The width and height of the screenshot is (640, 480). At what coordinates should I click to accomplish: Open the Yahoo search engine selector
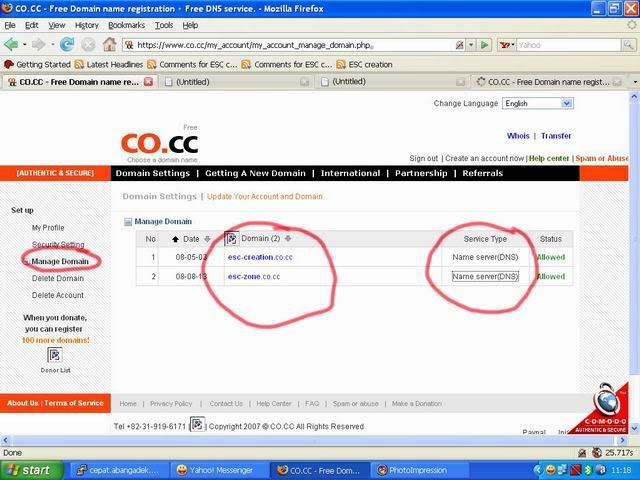pyautogui.click(x=507, y=45)
